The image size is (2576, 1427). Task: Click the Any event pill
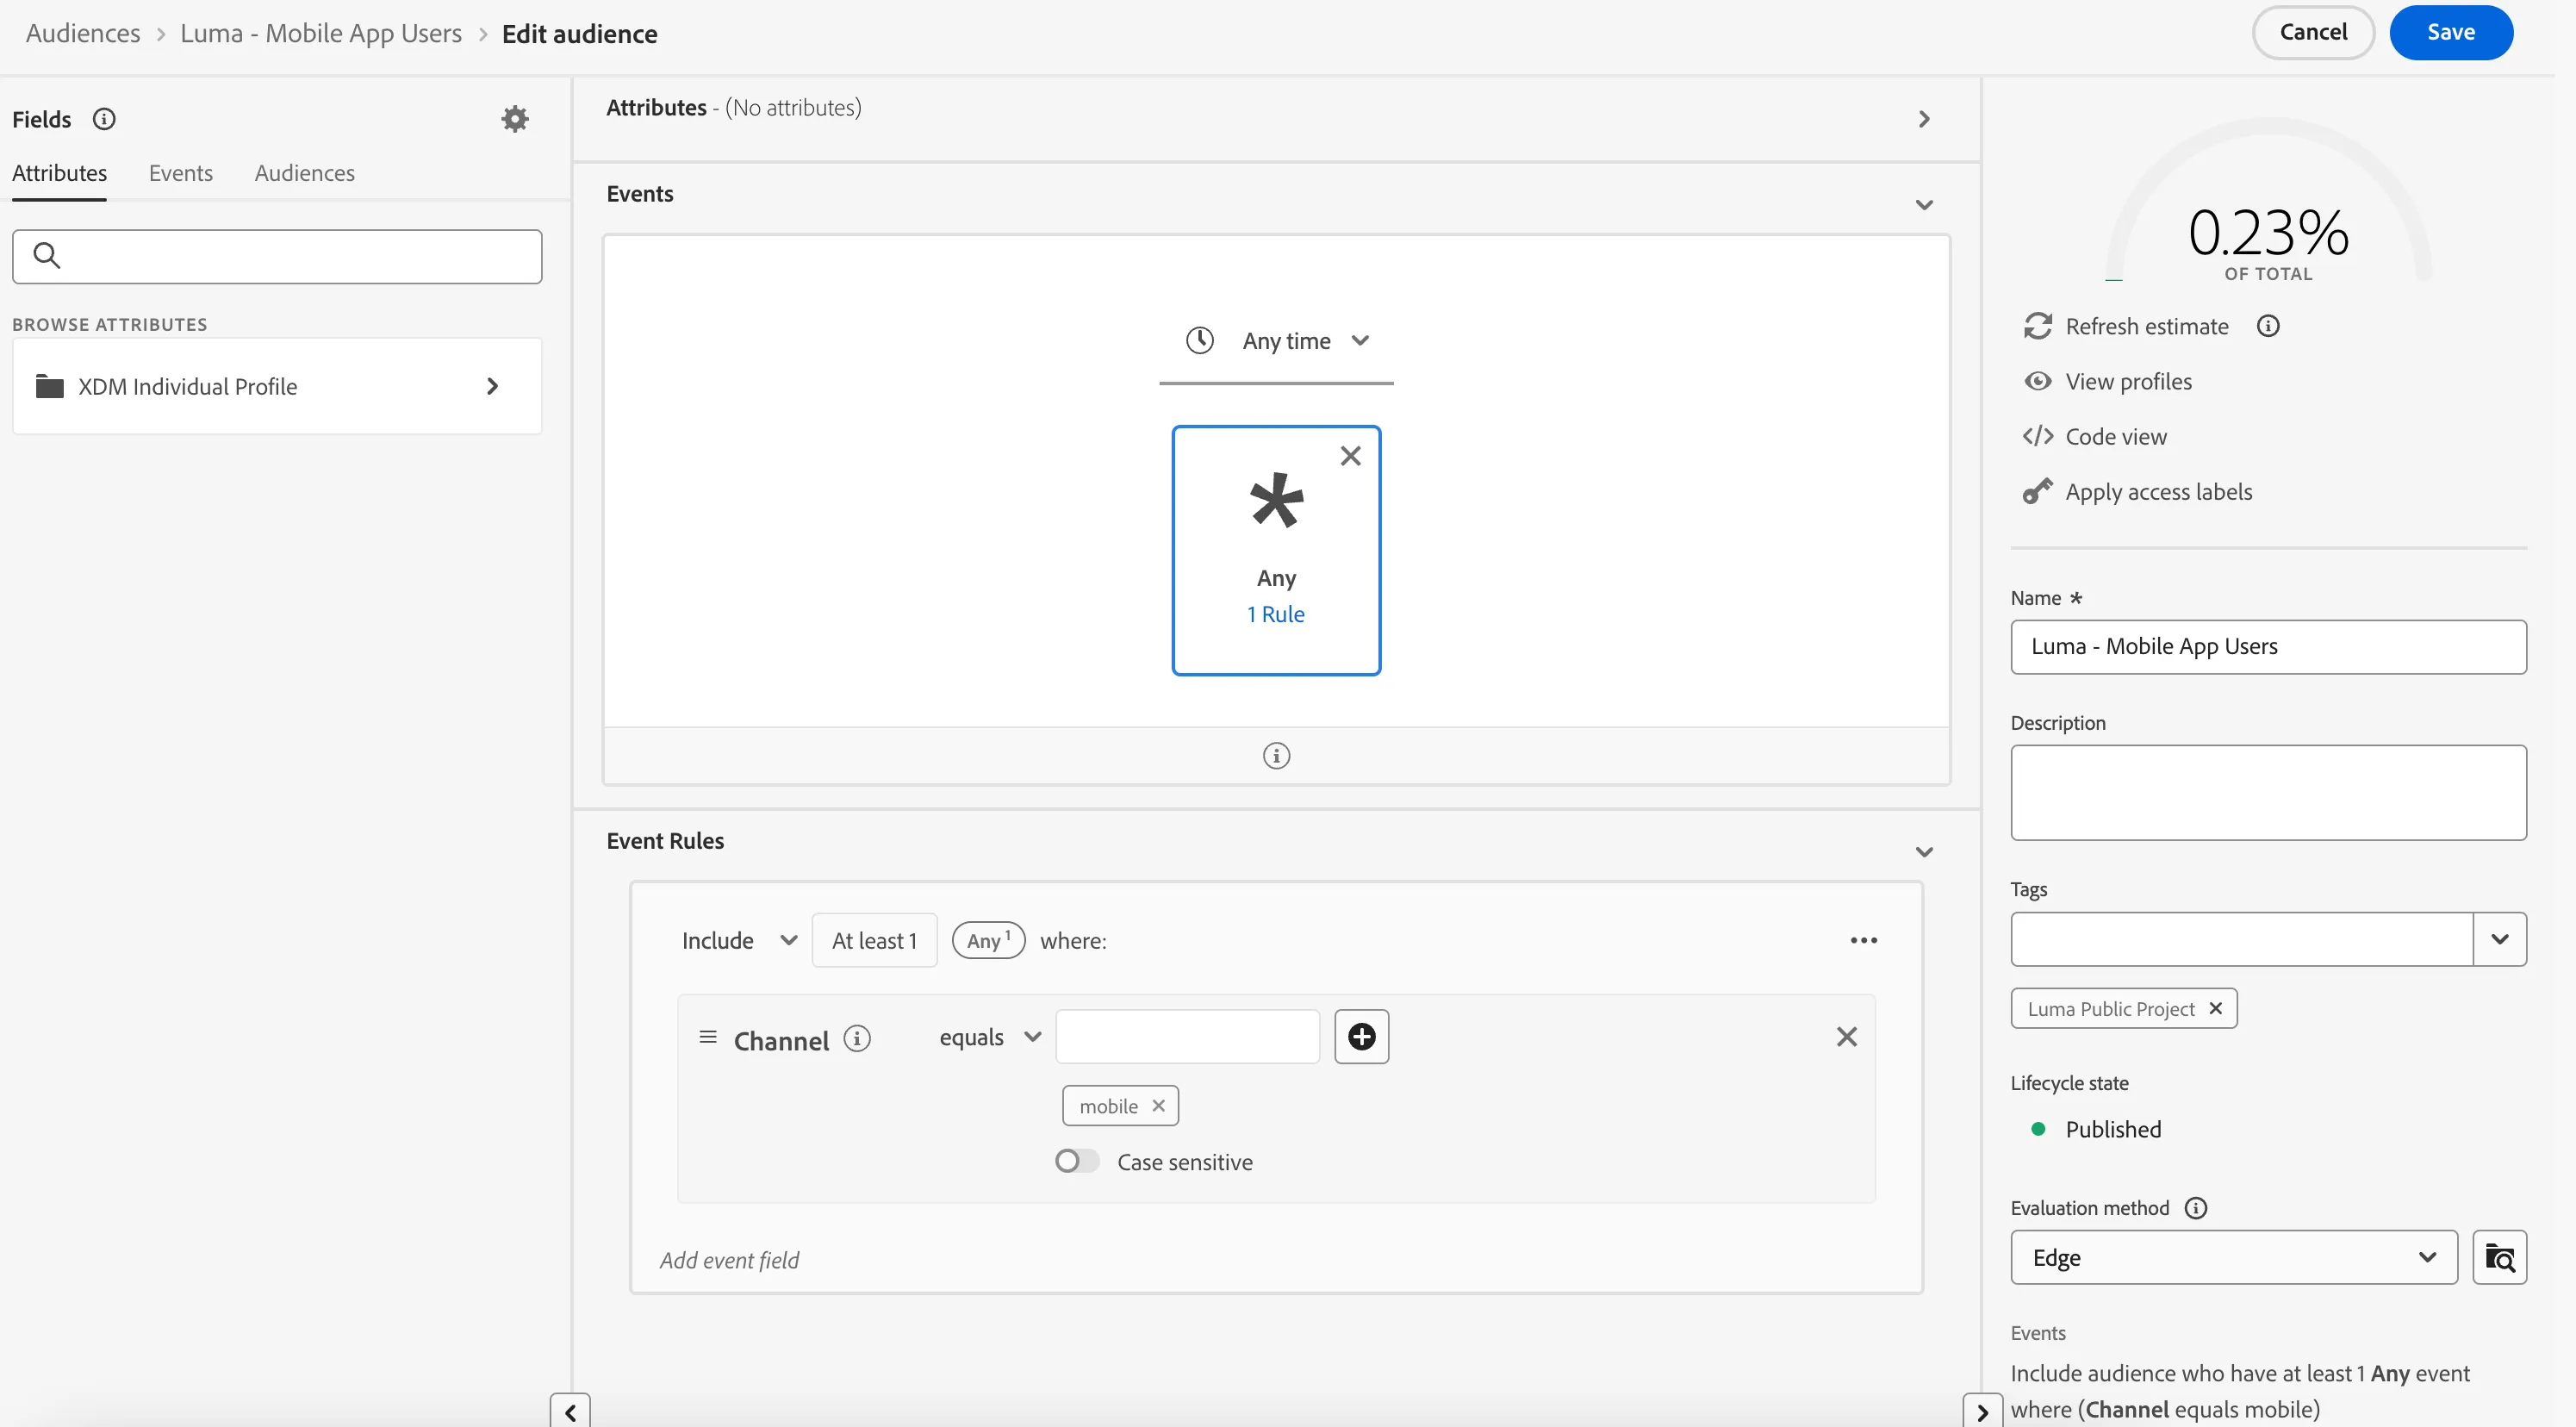point(988,940)
